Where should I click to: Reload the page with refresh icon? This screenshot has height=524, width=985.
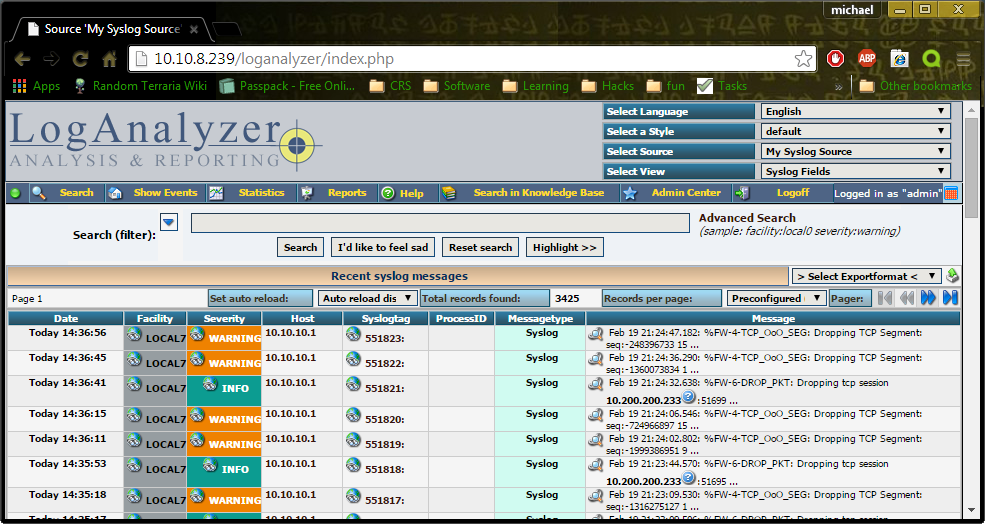[x=80, y=59]
